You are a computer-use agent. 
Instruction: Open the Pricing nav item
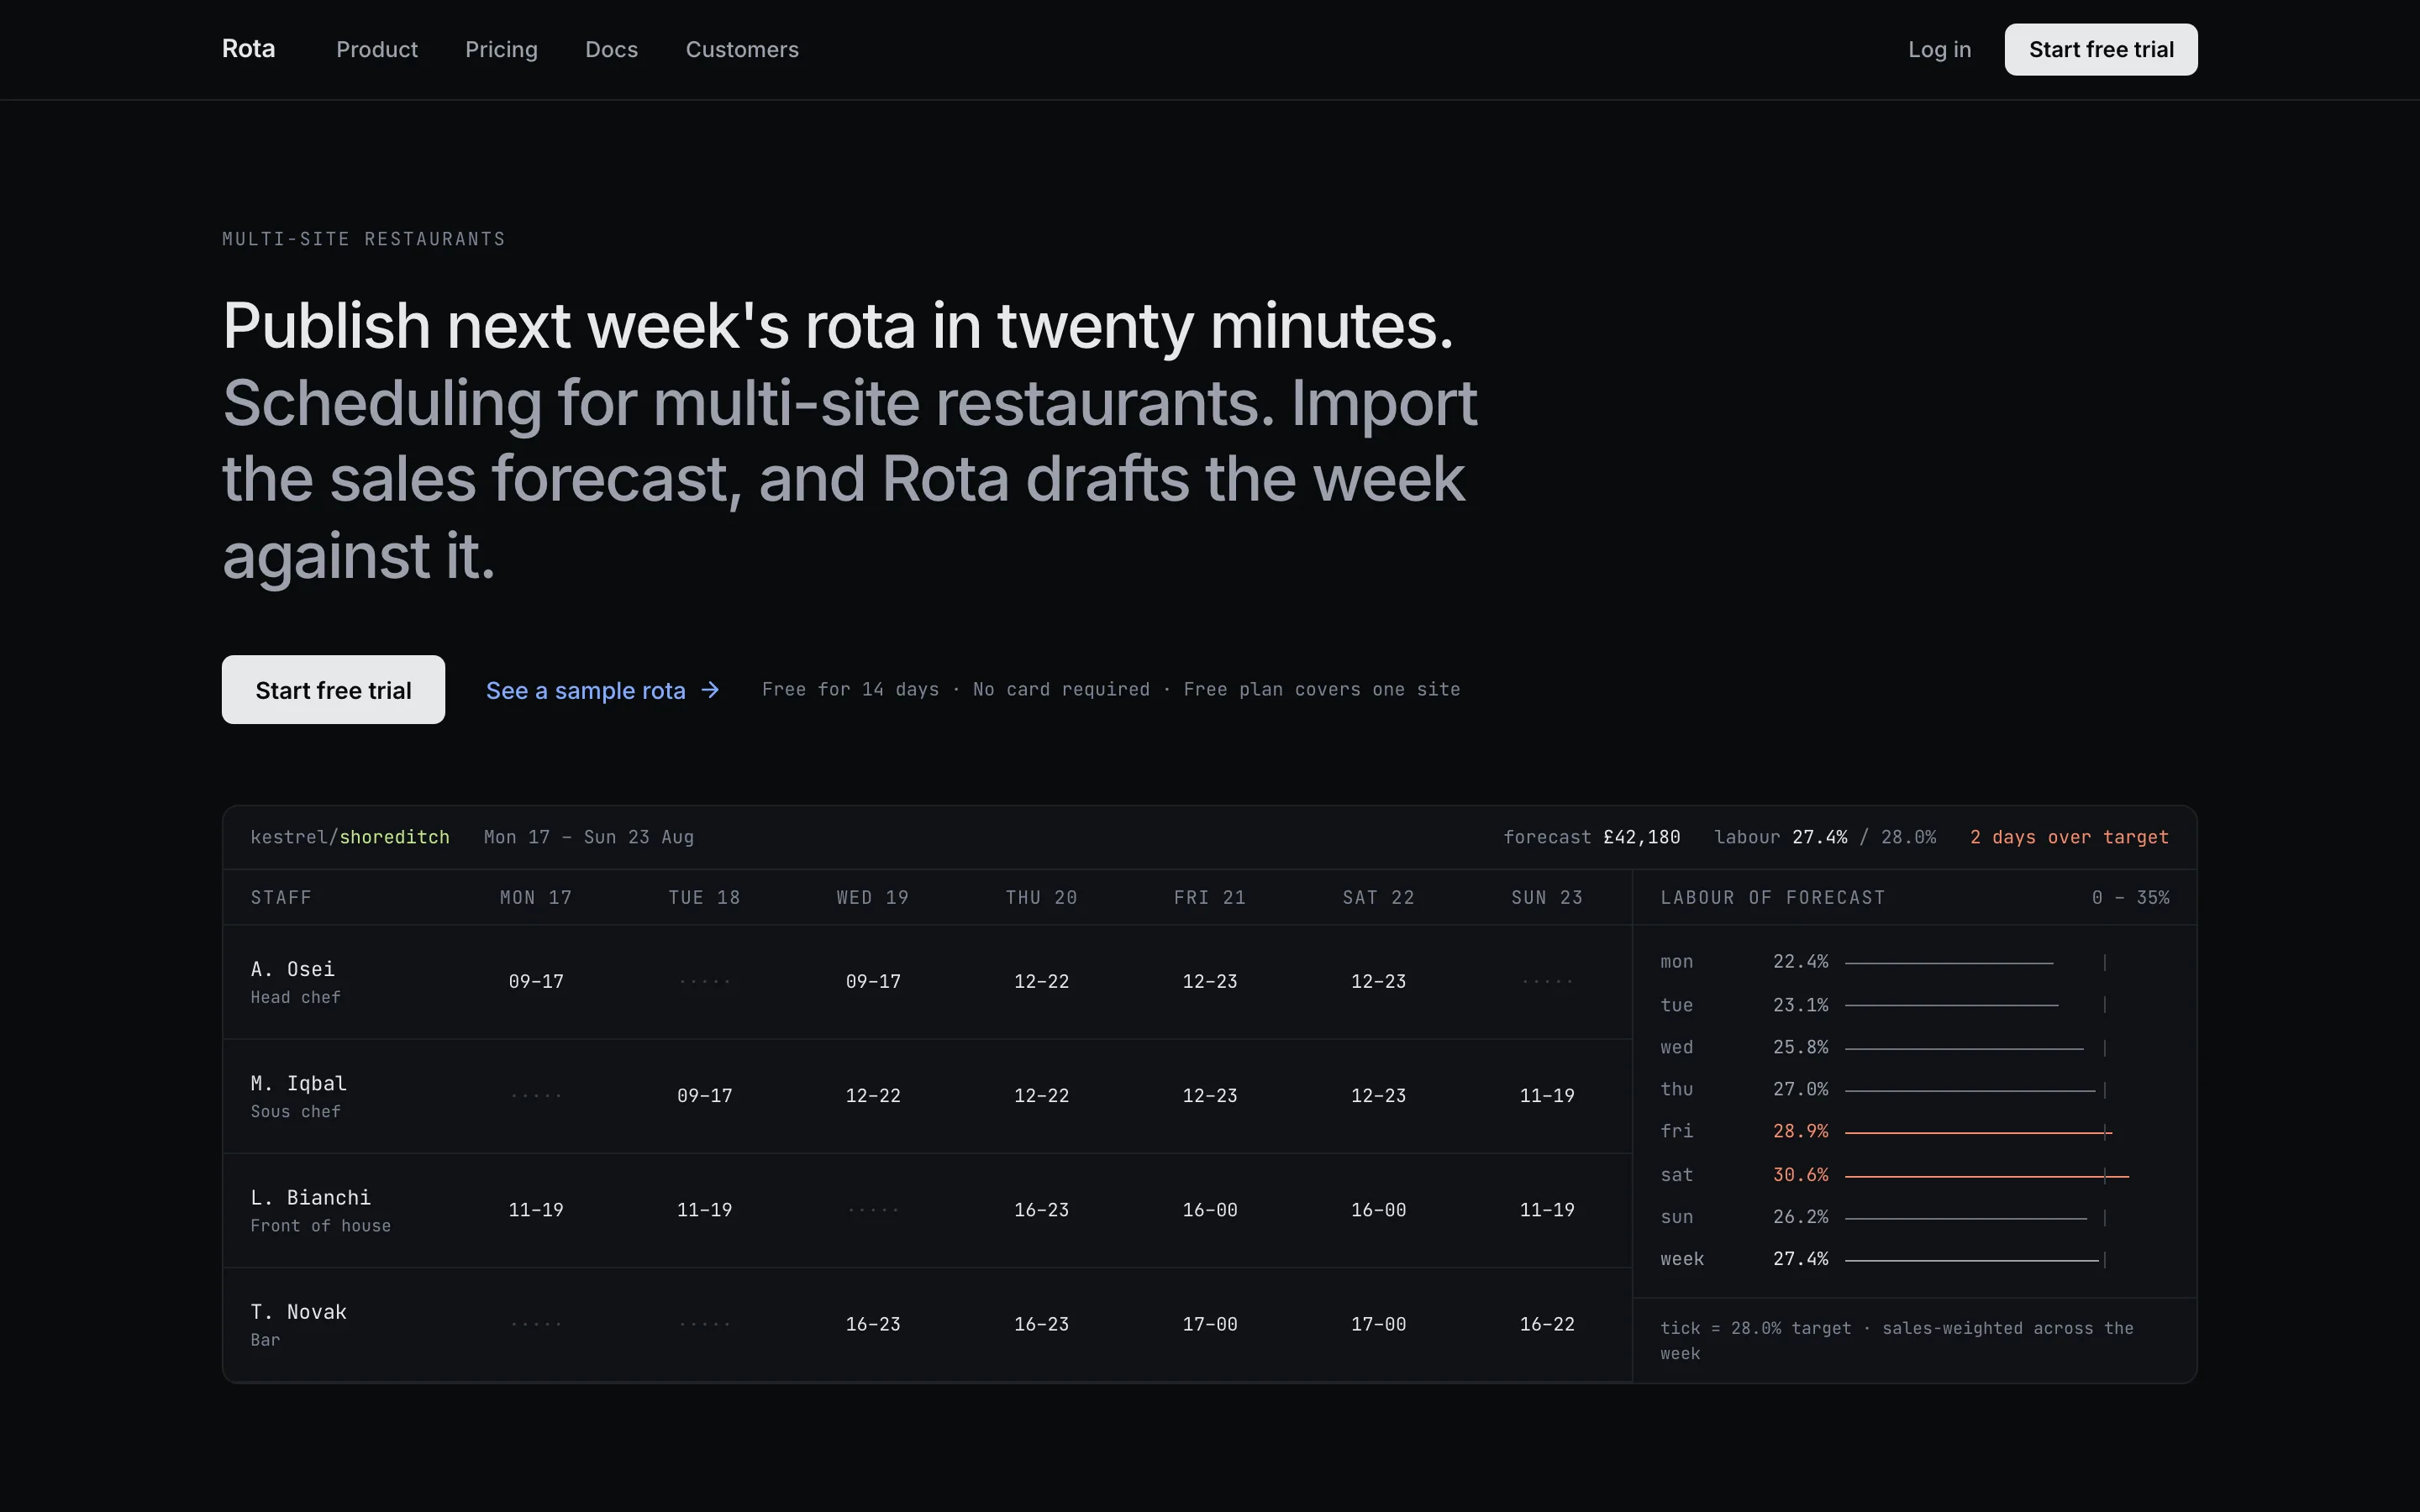tap(501, 49)
